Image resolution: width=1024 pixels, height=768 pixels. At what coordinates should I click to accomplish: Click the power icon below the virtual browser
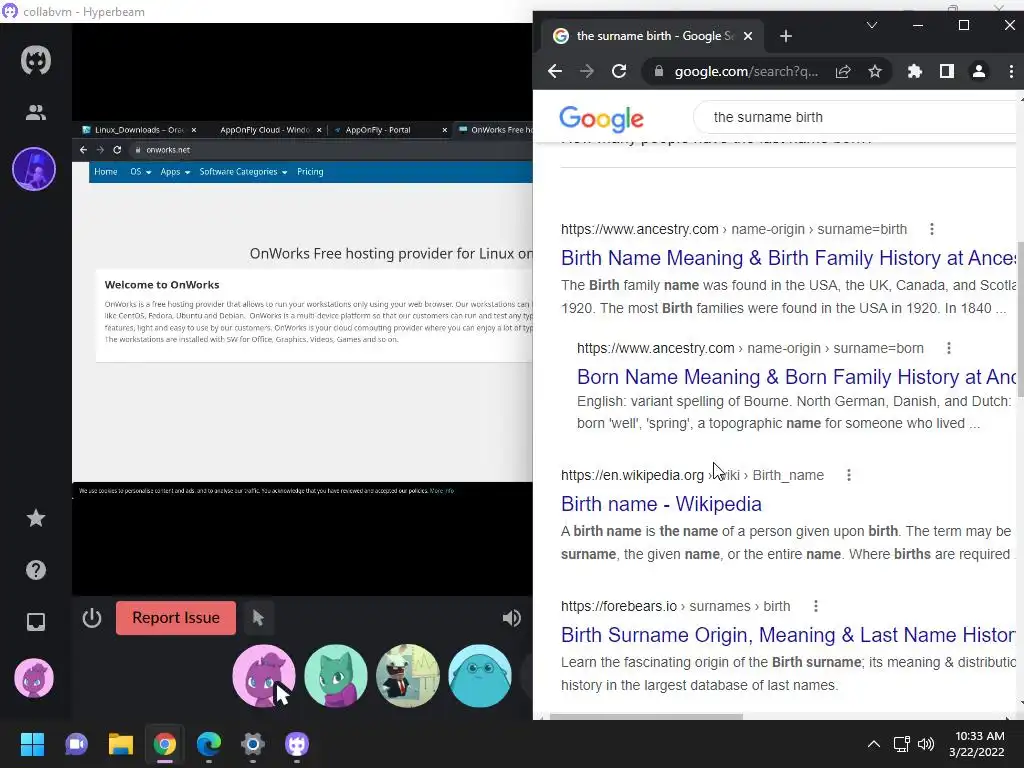92,618
